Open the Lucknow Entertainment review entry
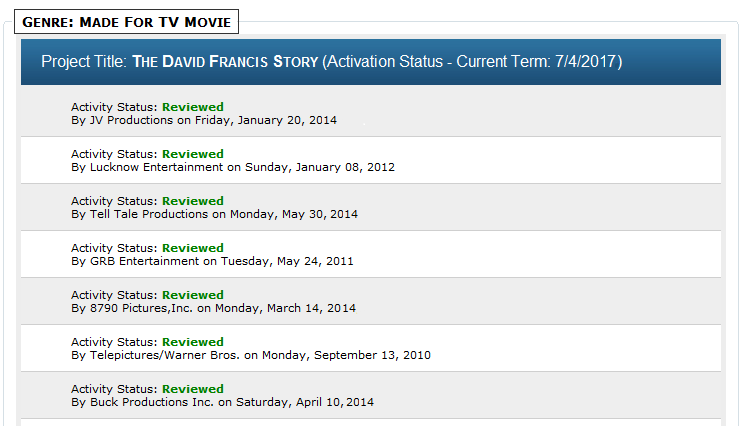This screenshot has width=743, height=426. pyautogui.click(x=371, y=160)
